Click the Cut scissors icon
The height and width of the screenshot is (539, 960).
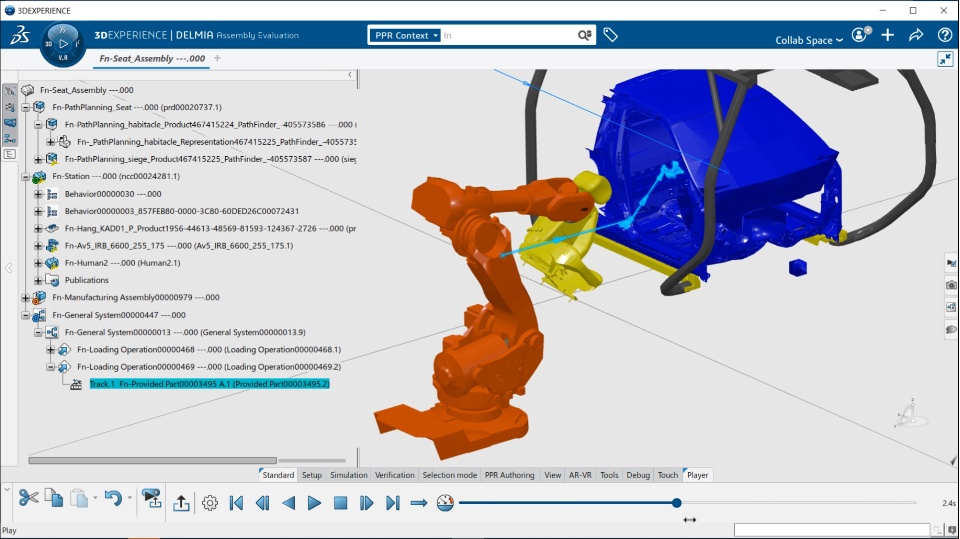click(28, 498)
